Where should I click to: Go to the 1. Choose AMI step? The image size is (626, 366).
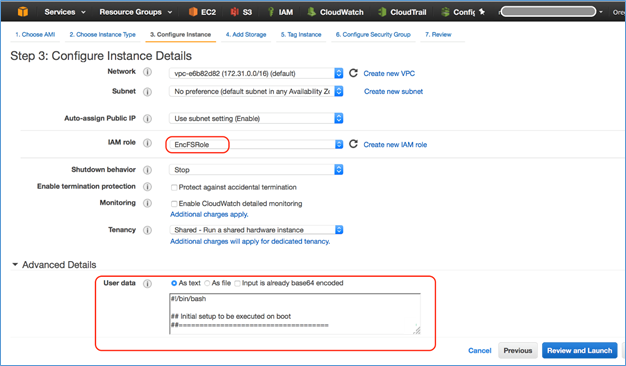35,35
